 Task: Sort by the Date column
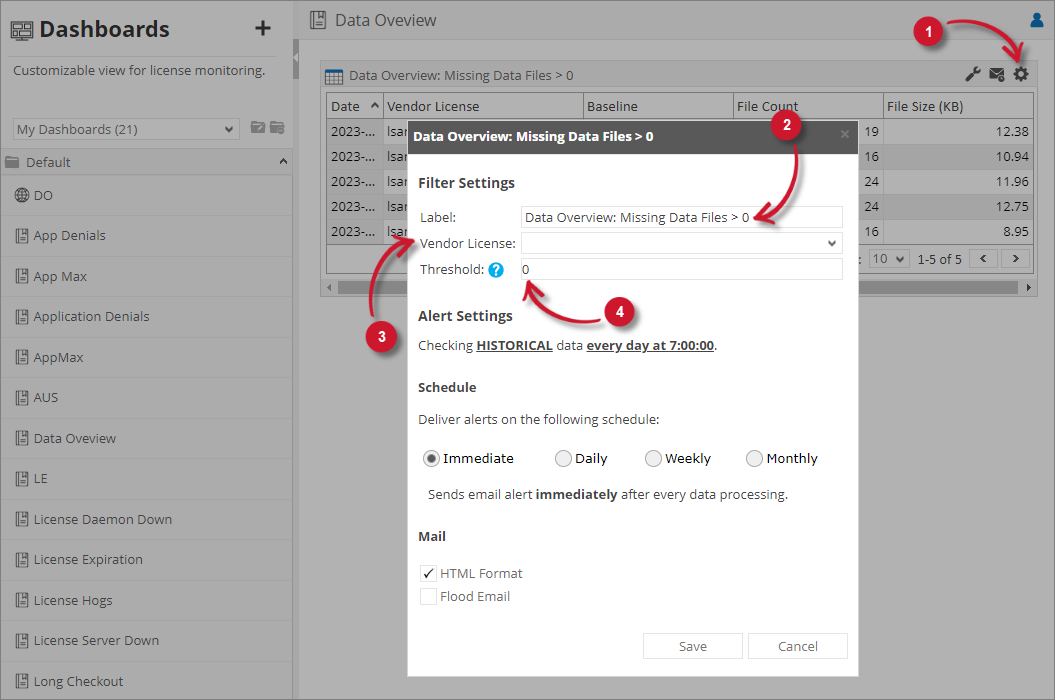pyautogui.click(x=355, y=106)
